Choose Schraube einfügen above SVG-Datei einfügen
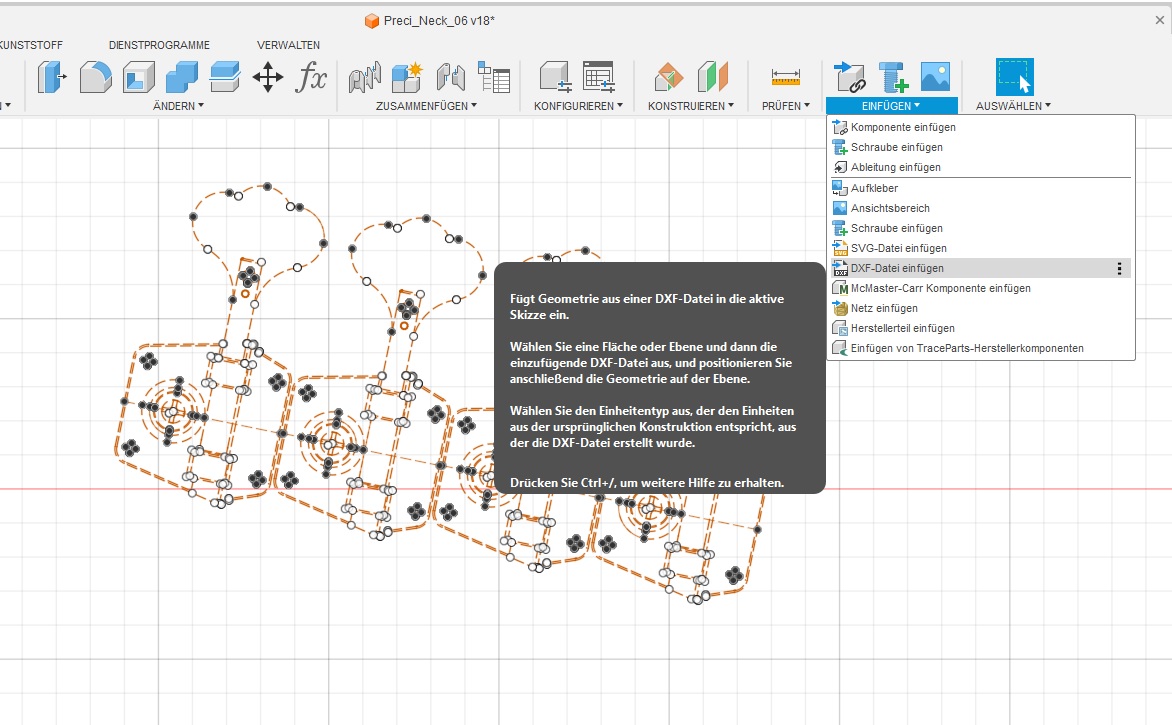Image resolution: width=1172 pixels, height=725 pixels. coord(981,228)
